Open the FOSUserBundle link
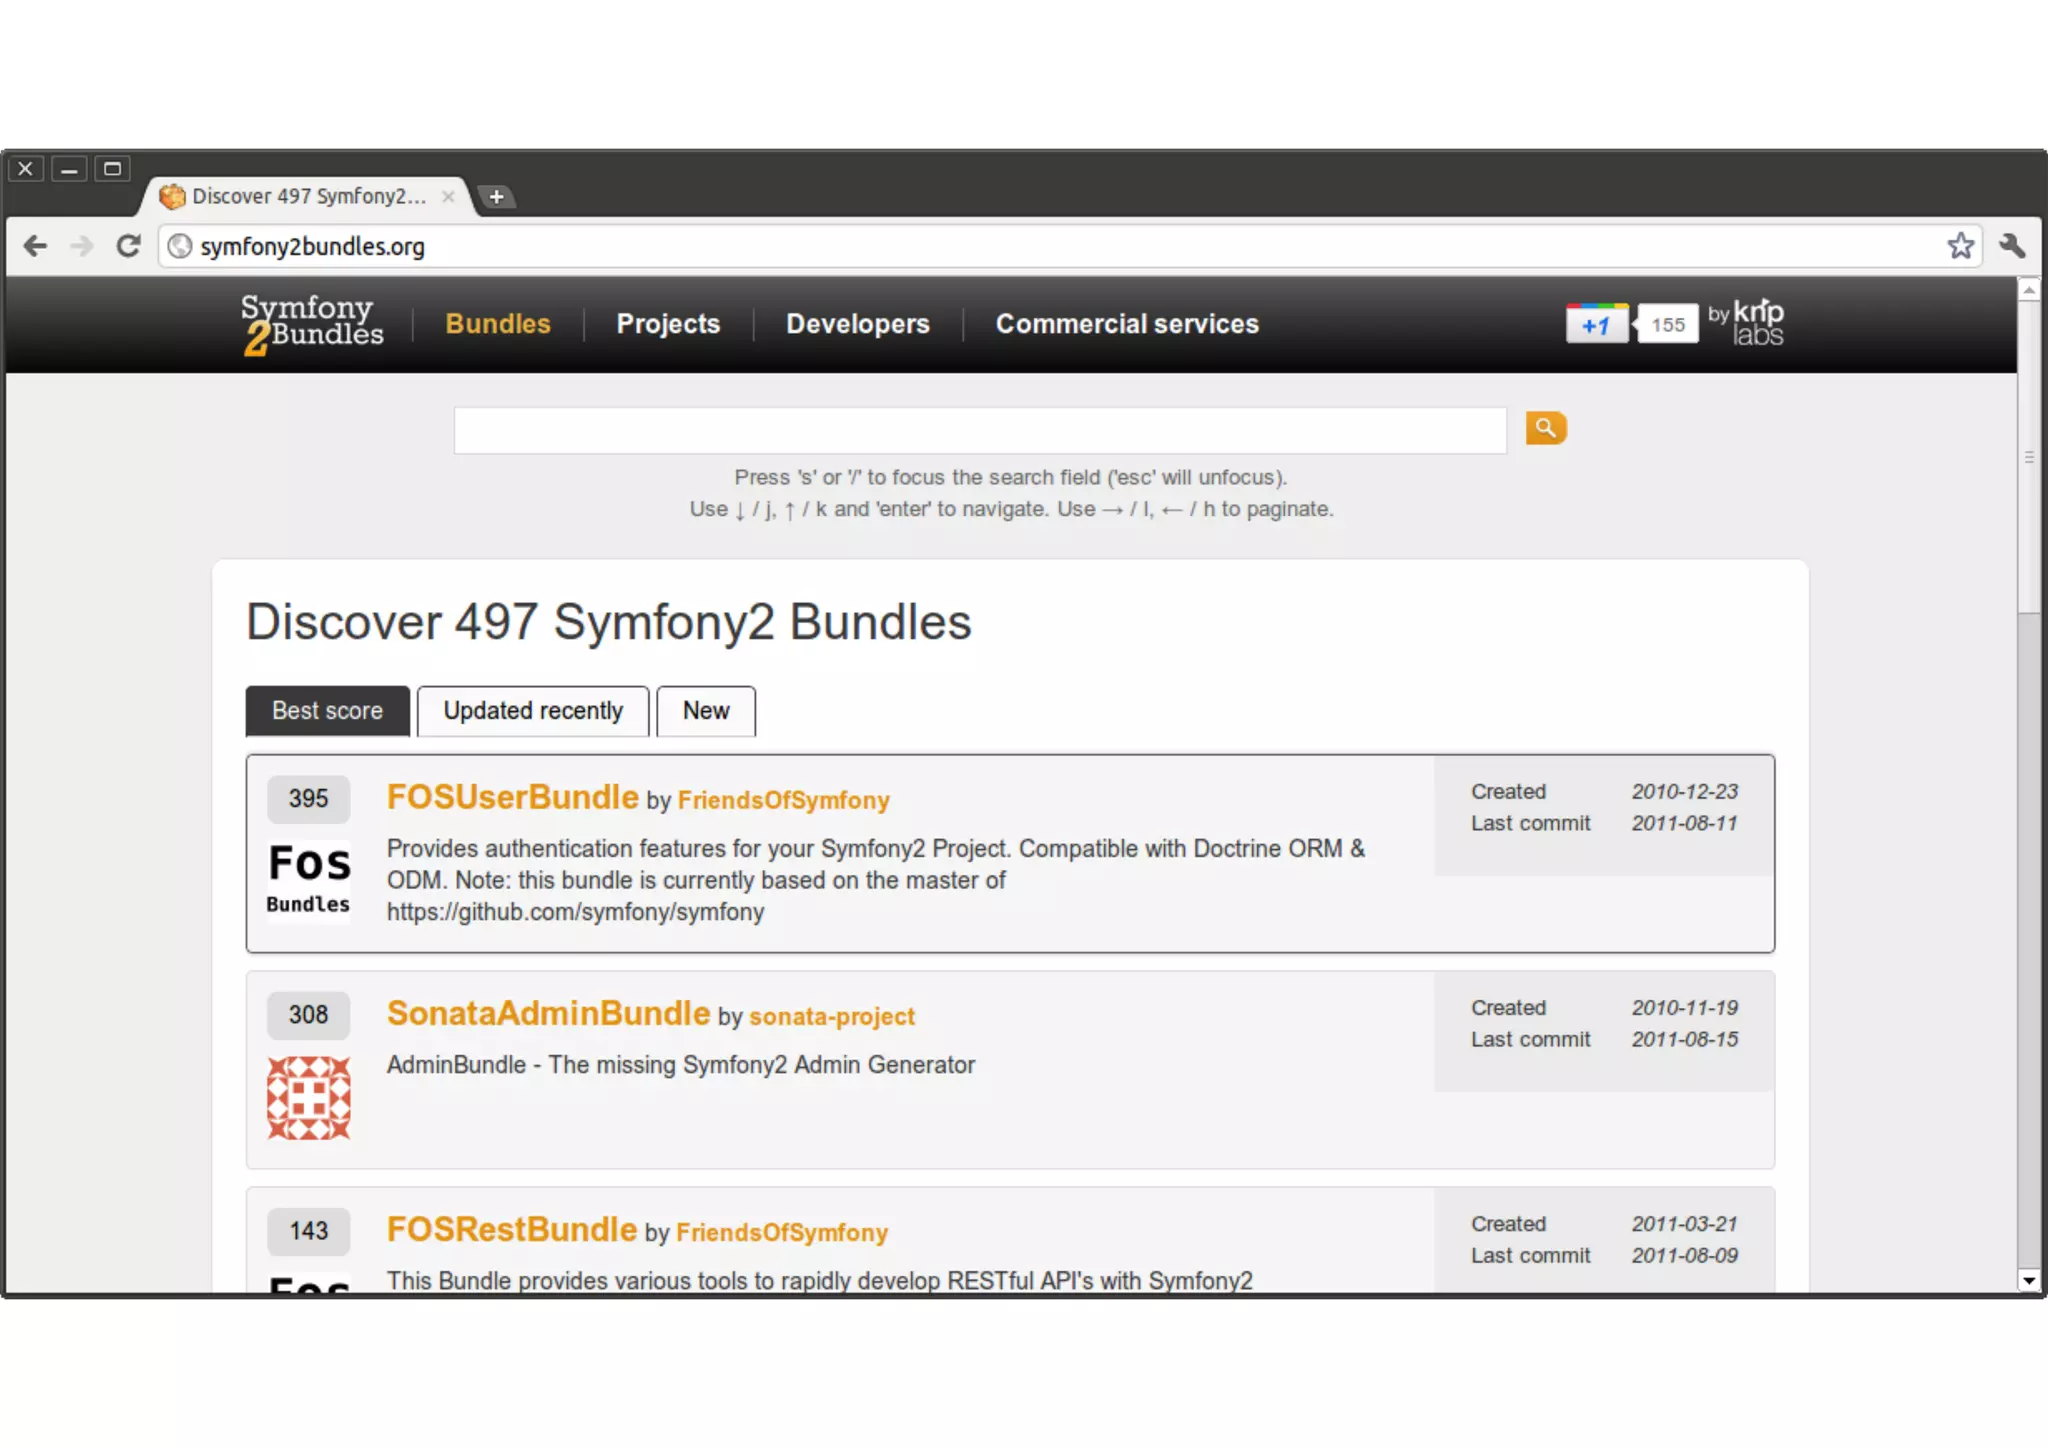This screenshot has width=2048, height=1448. (512, 797)
